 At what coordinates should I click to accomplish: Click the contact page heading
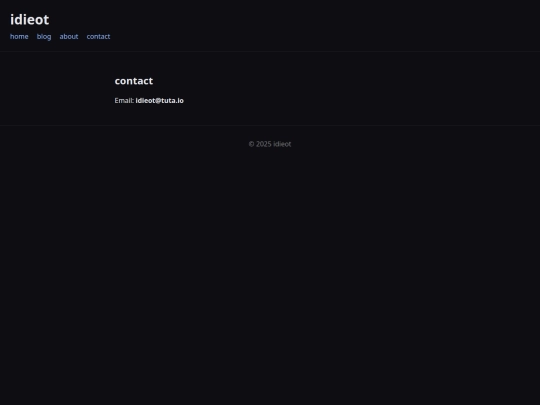click(134, 81)
